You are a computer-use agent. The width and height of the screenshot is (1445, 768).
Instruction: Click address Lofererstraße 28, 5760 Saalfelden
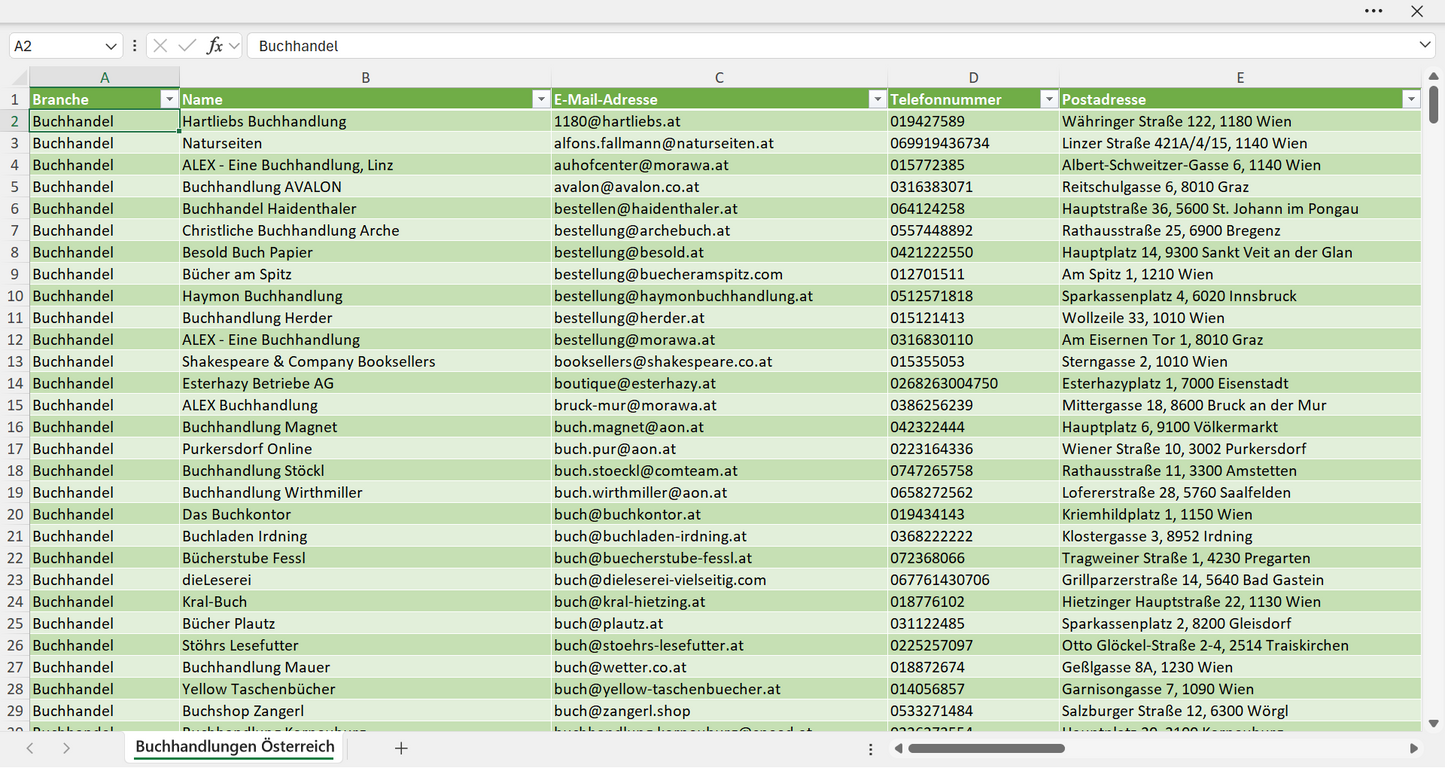(x=1240, y=493)
